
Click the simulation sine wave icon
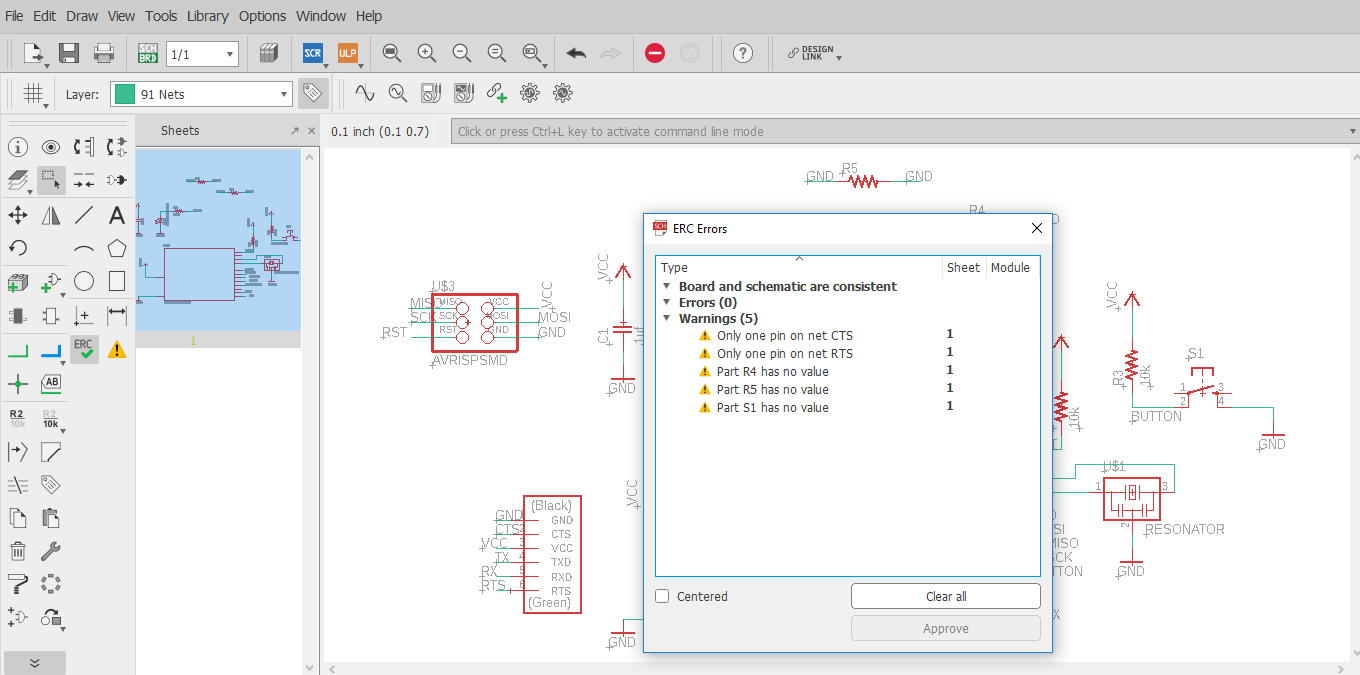(x=364, y=94)
